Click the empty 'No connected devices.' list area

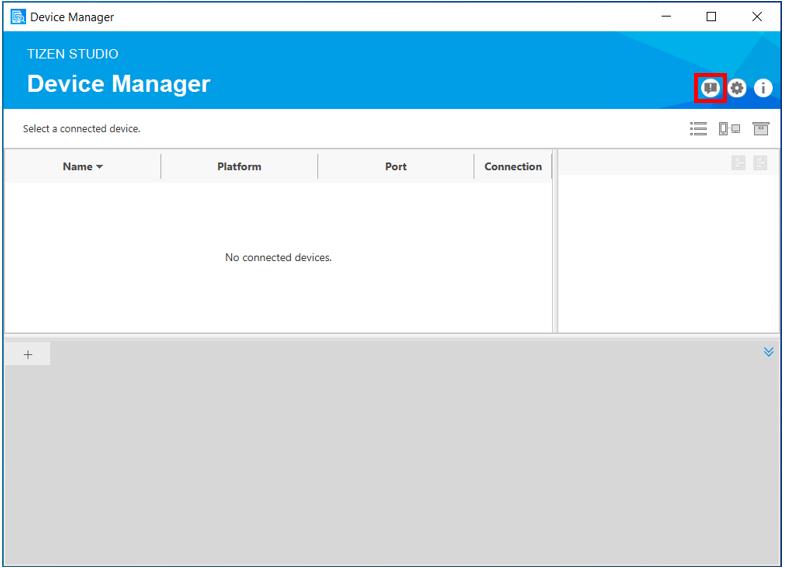(x=278, y=257)
